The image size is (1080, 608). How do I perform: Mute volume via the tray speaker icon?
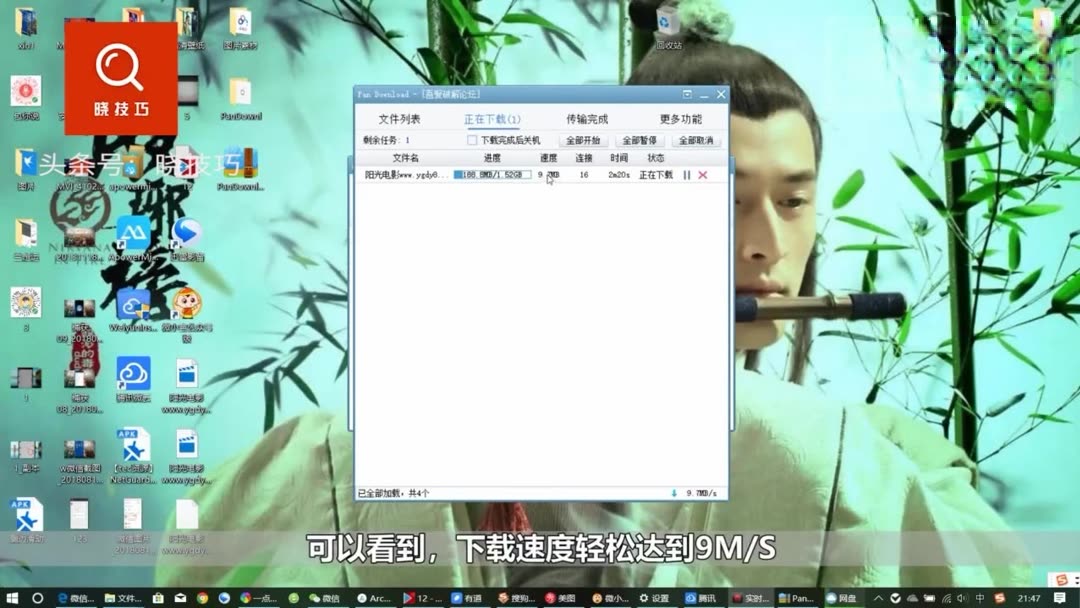[x=961, y=598]
